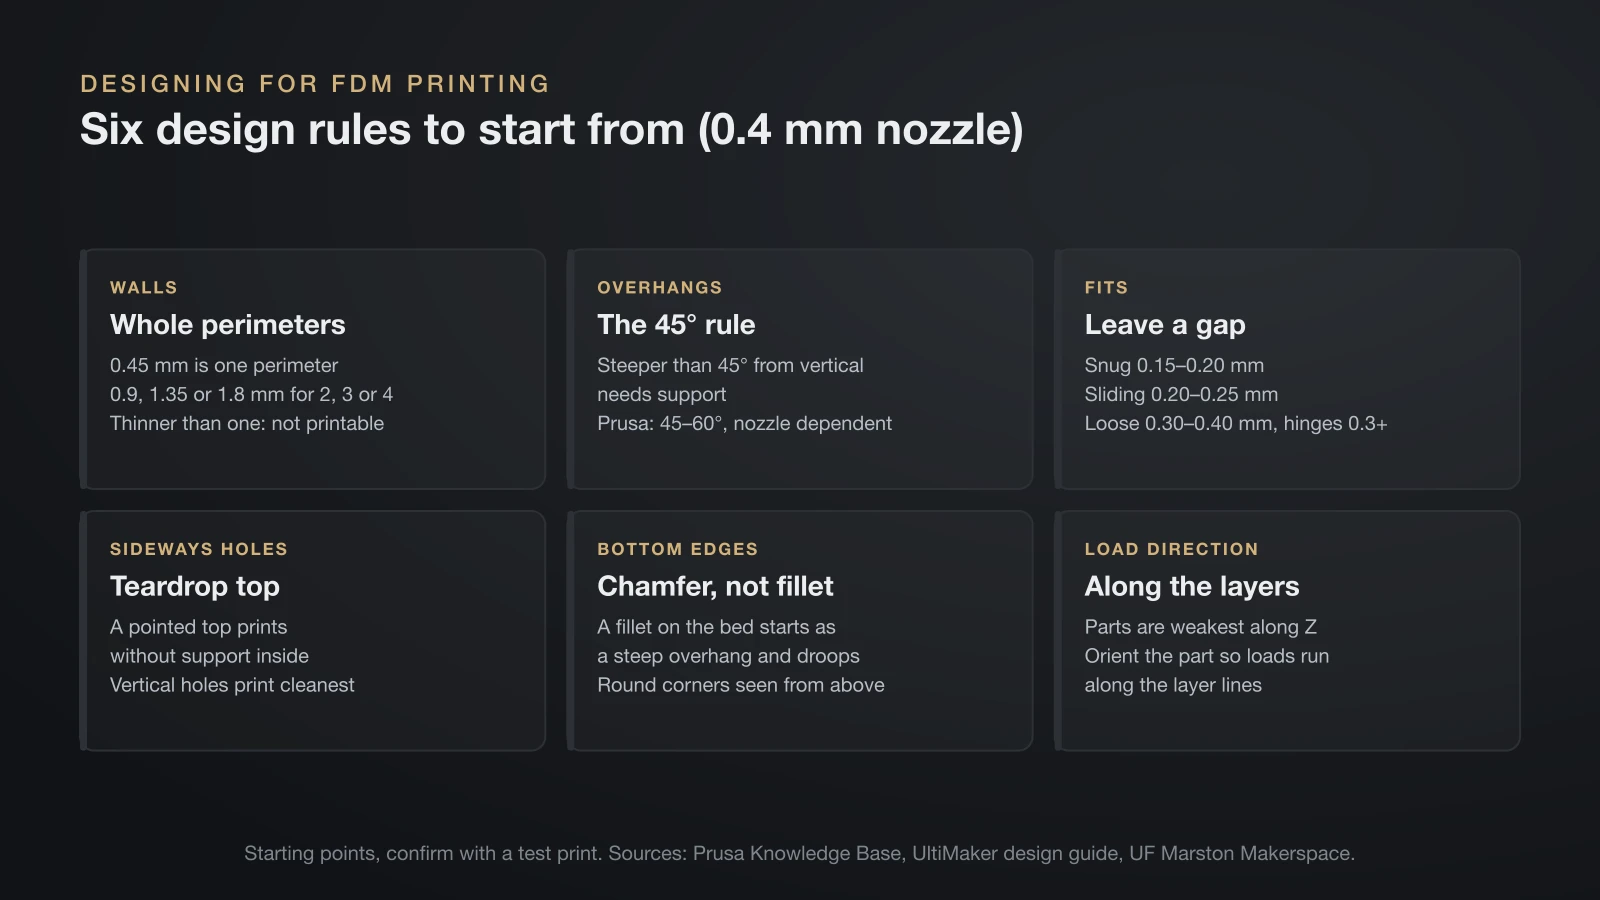This screenshot has height=900, width=1600.
Task: Click the Teardrop top heading
Action: click(x=195, y=587)
